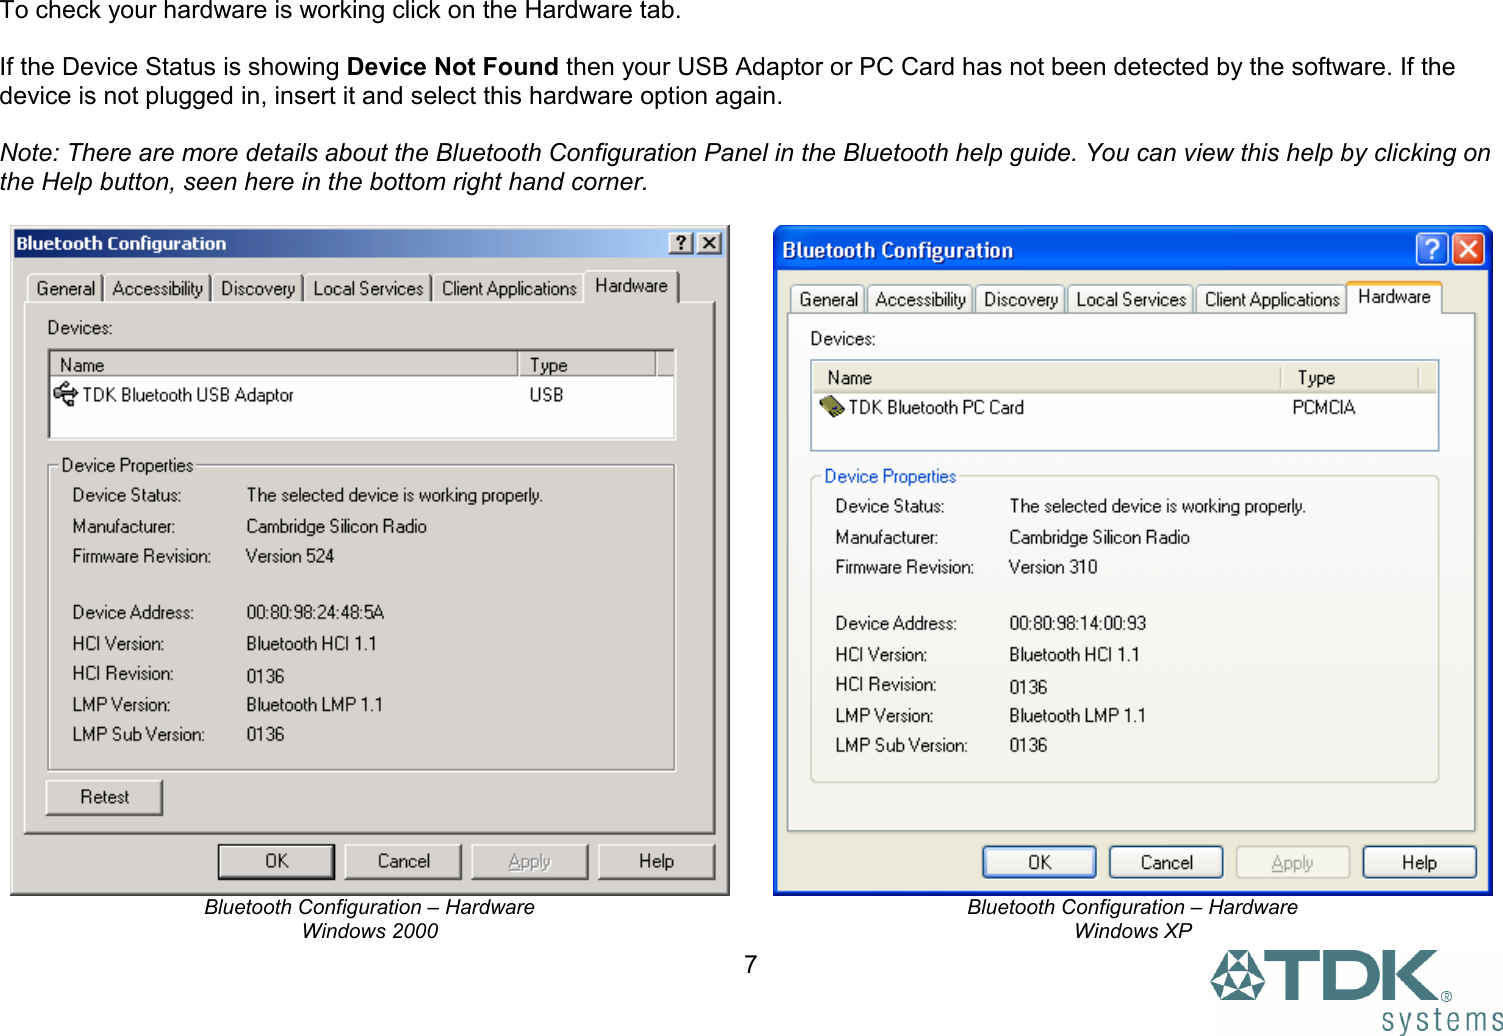Click Type column header in Windows XP device list
Screen dimensions: 1503x1036
tap(1350, 377)
